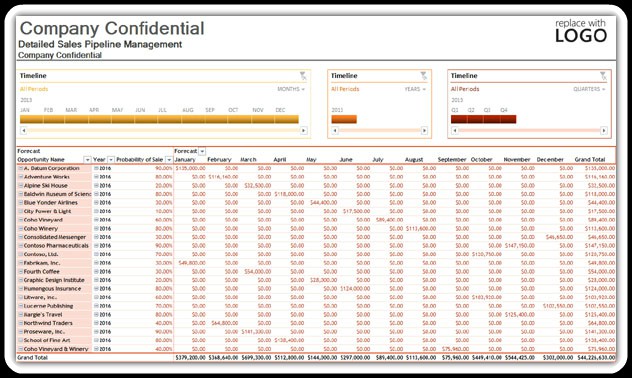Collapse the Lucerne Publishing row

(21, 306)
